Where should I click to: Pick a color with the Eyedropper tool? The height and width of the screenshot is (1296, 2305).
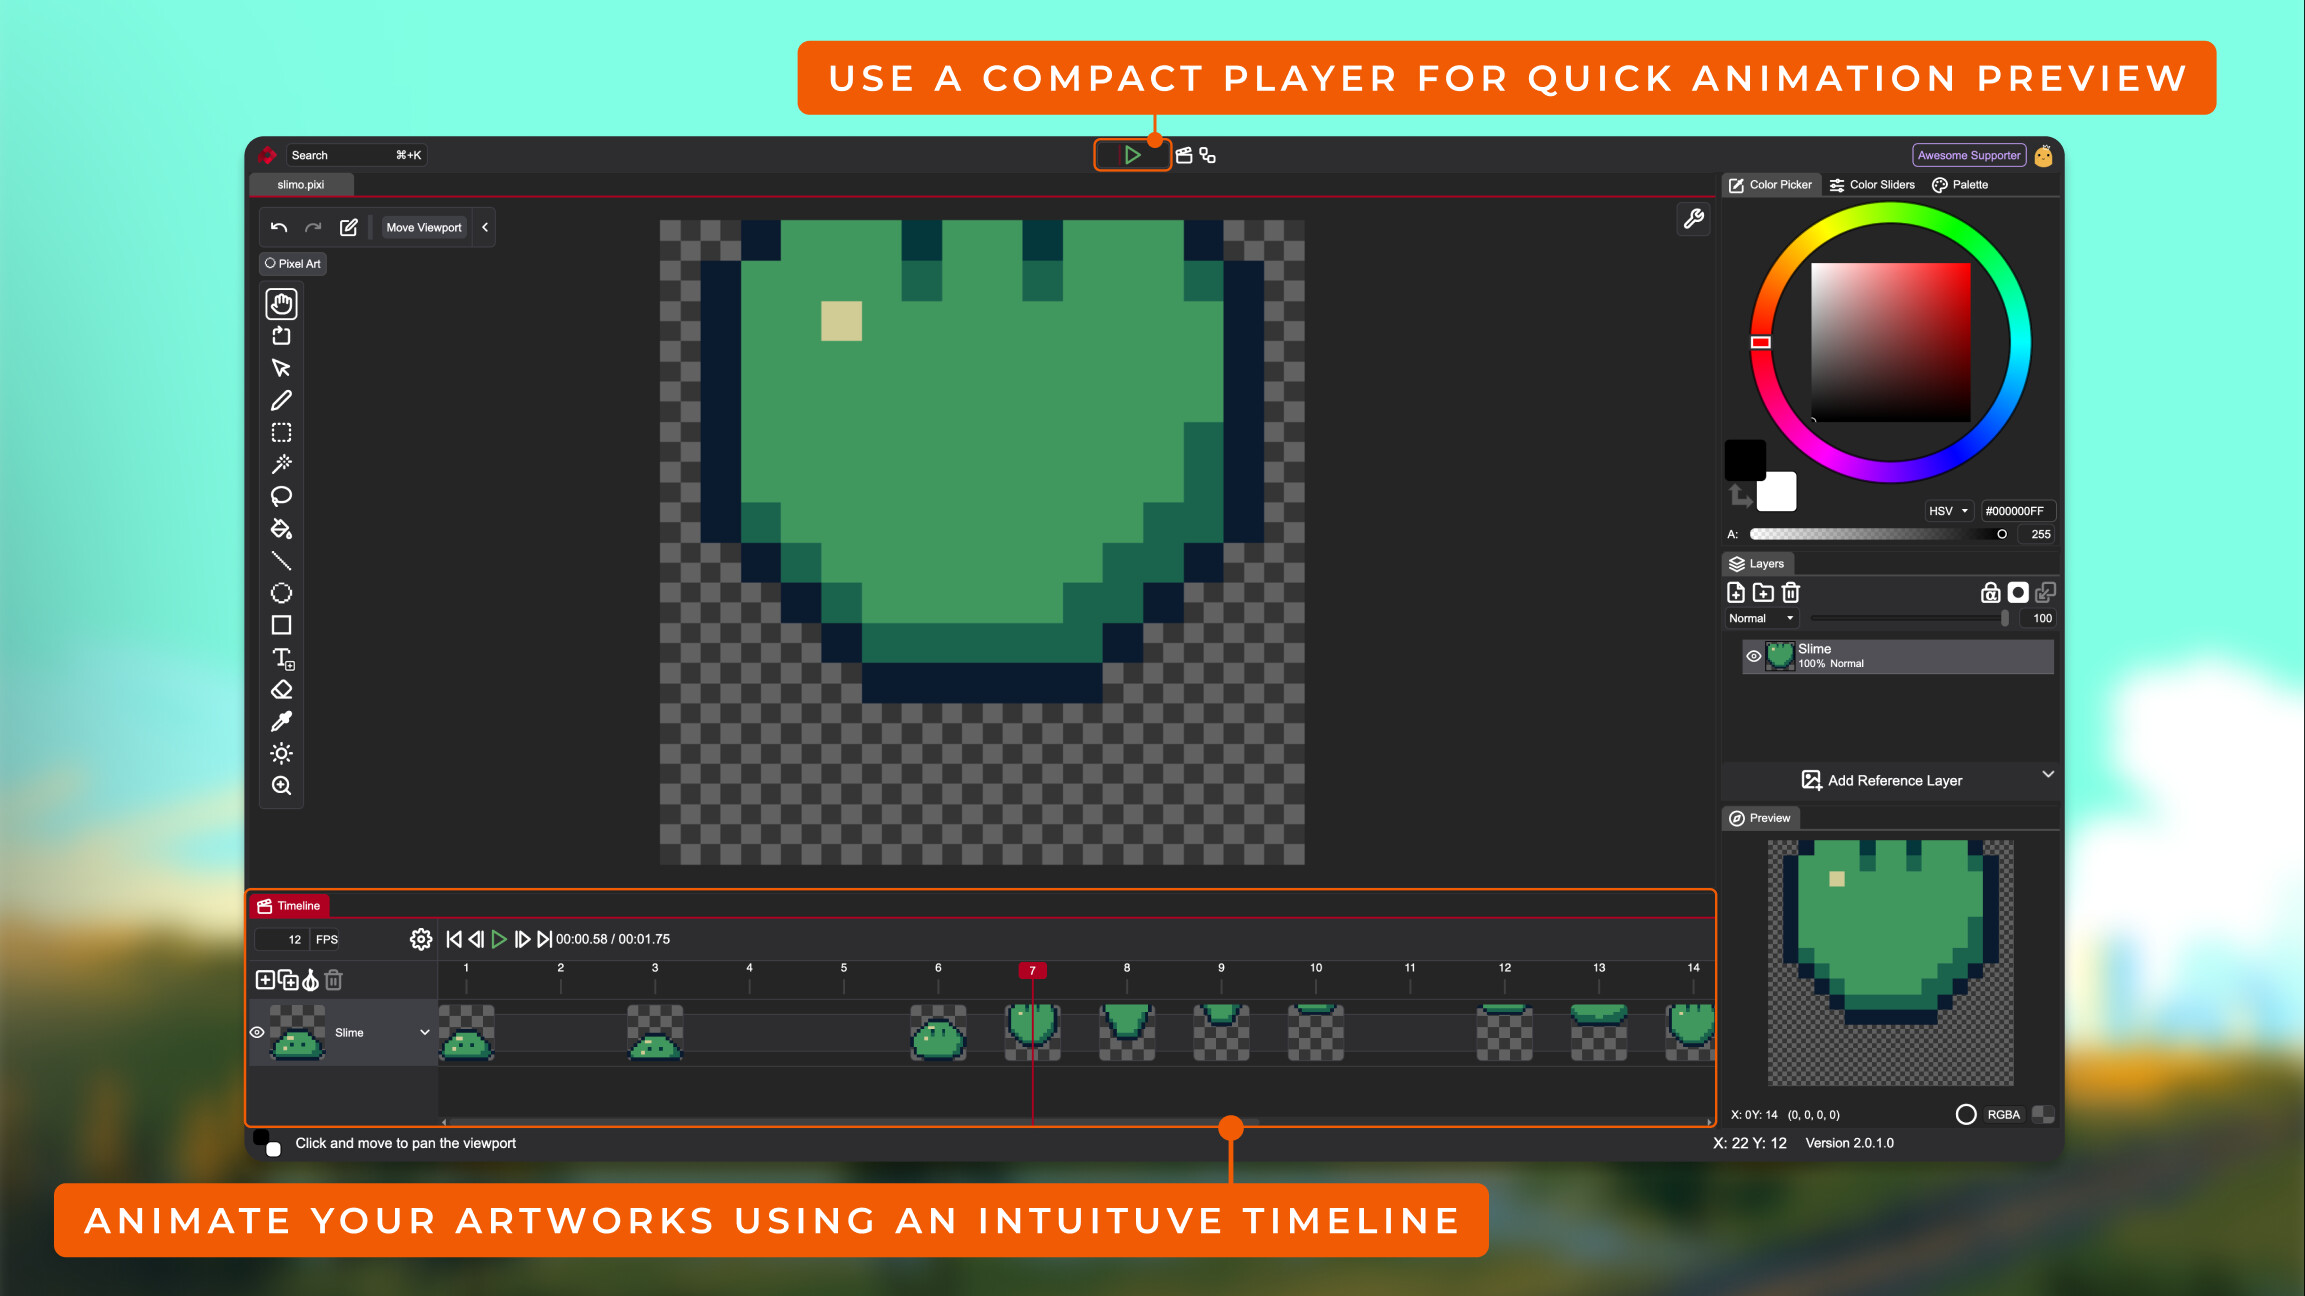tap(281, 721)
